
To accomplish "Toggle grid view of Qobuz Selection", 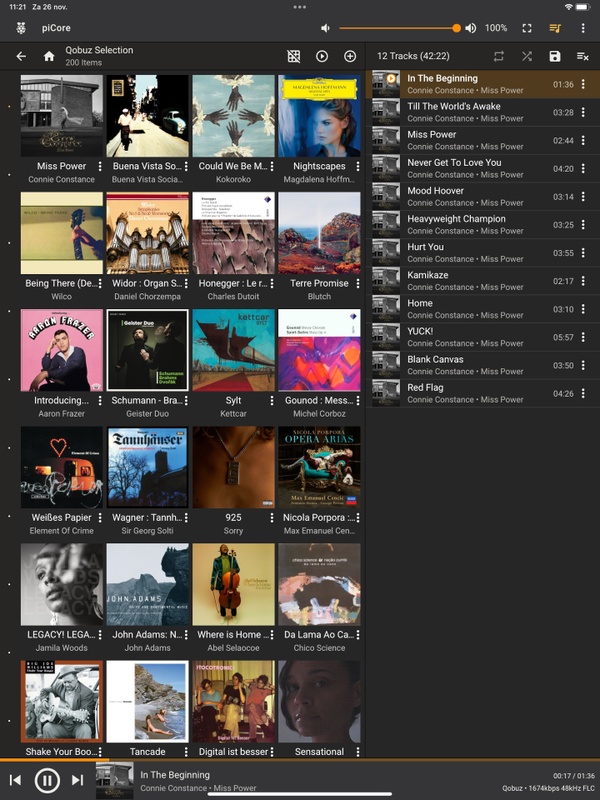I will click(294, 56).
